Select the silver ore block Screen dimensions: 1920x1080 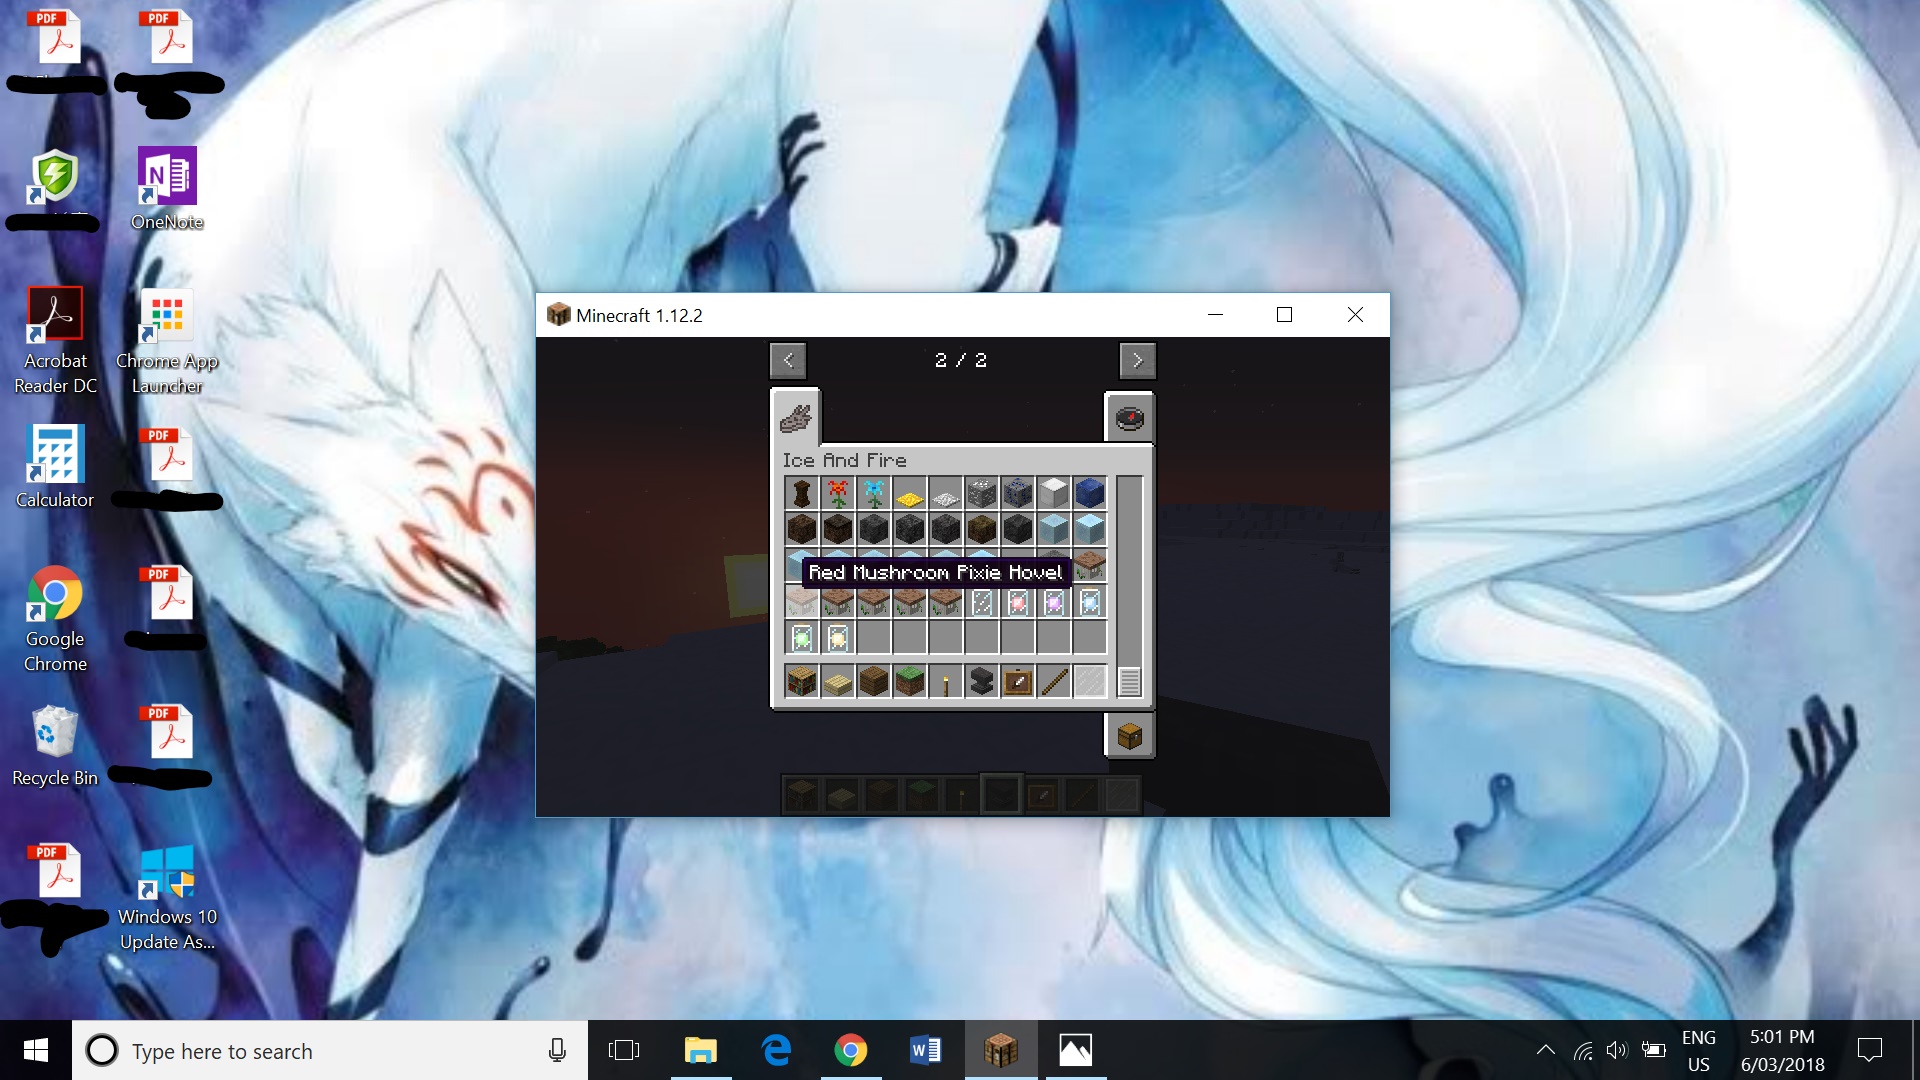981,491
